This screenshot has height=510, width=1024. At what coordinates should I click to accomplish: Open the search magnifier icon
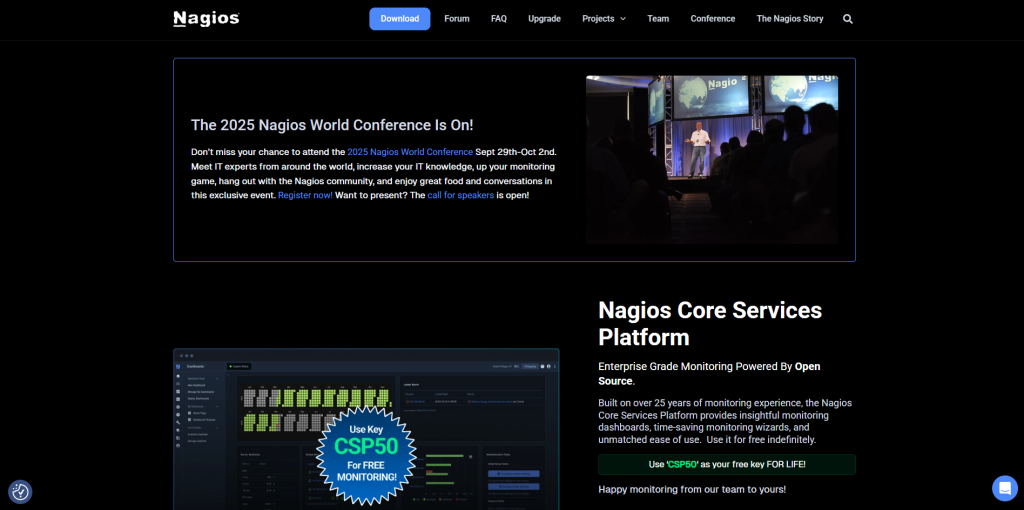tap(848, 19)
